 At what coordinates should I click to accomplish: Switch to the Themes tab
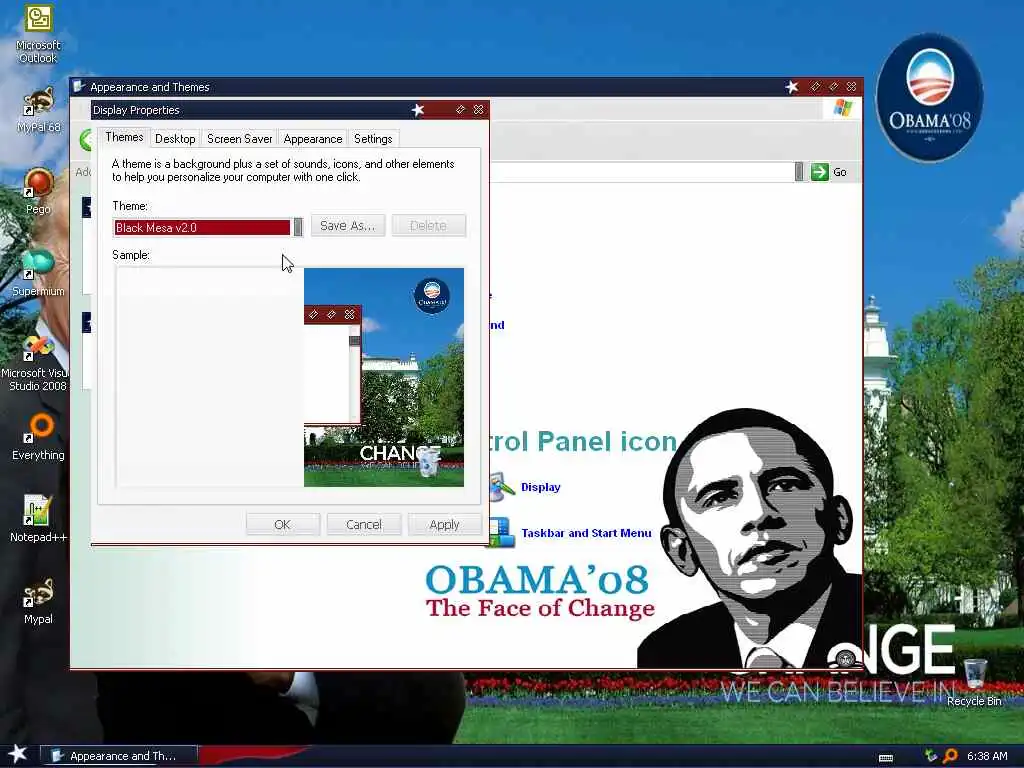pos(124,137)
